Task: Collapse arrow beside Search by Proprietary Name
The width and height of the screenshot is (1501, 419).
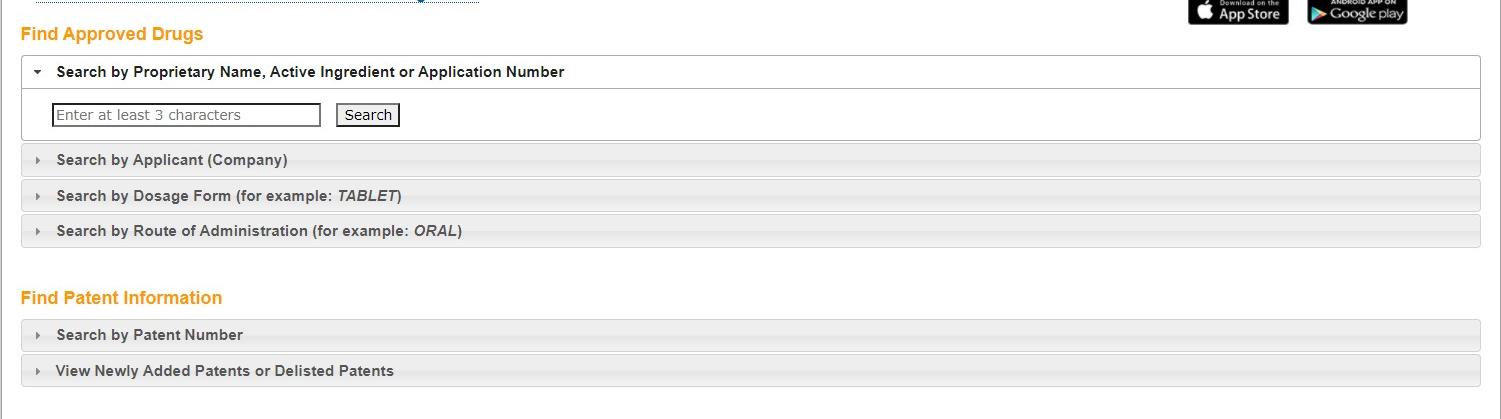Action: pos(37,72)
